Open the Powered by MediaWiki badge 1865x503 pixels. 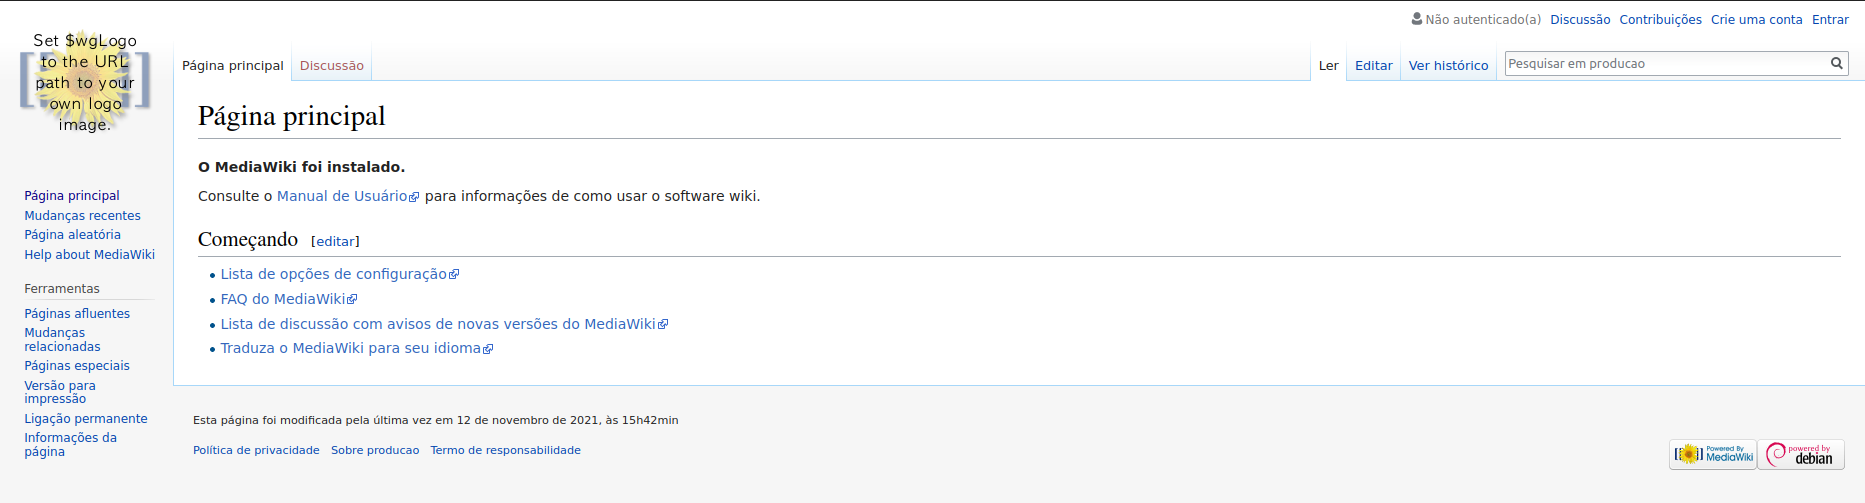[x=1713, y=454]
